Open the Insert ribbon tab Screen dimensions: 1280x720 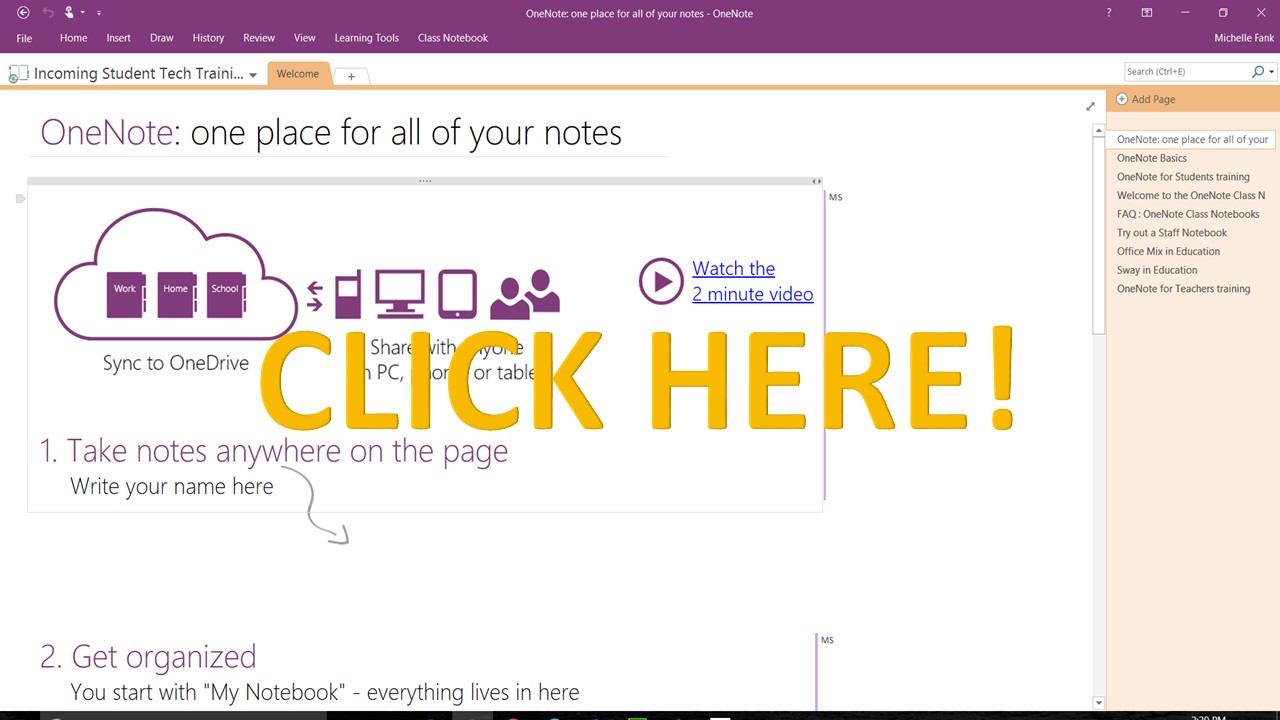(118, 38)
